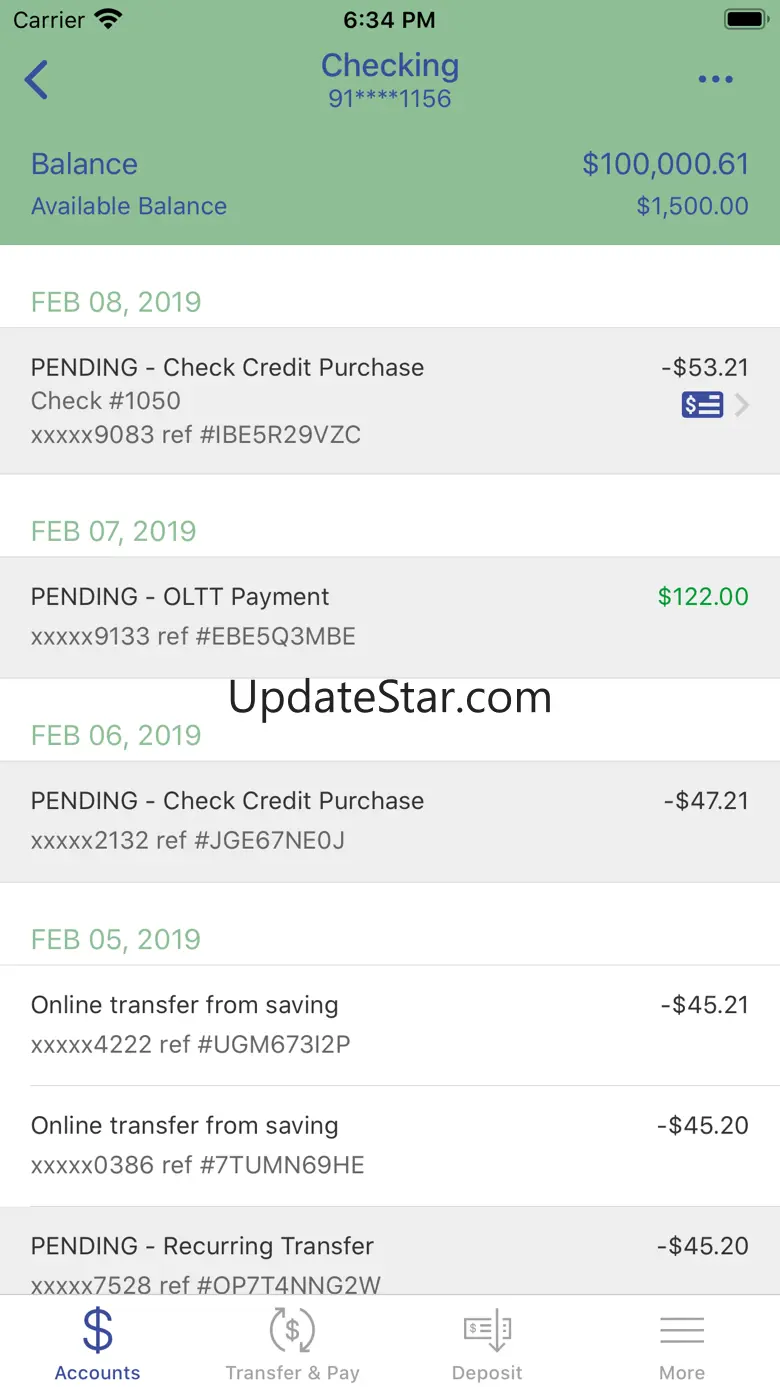
Task: Open the PENDING OLTT Payment transaction
Action: coord(390,617)
